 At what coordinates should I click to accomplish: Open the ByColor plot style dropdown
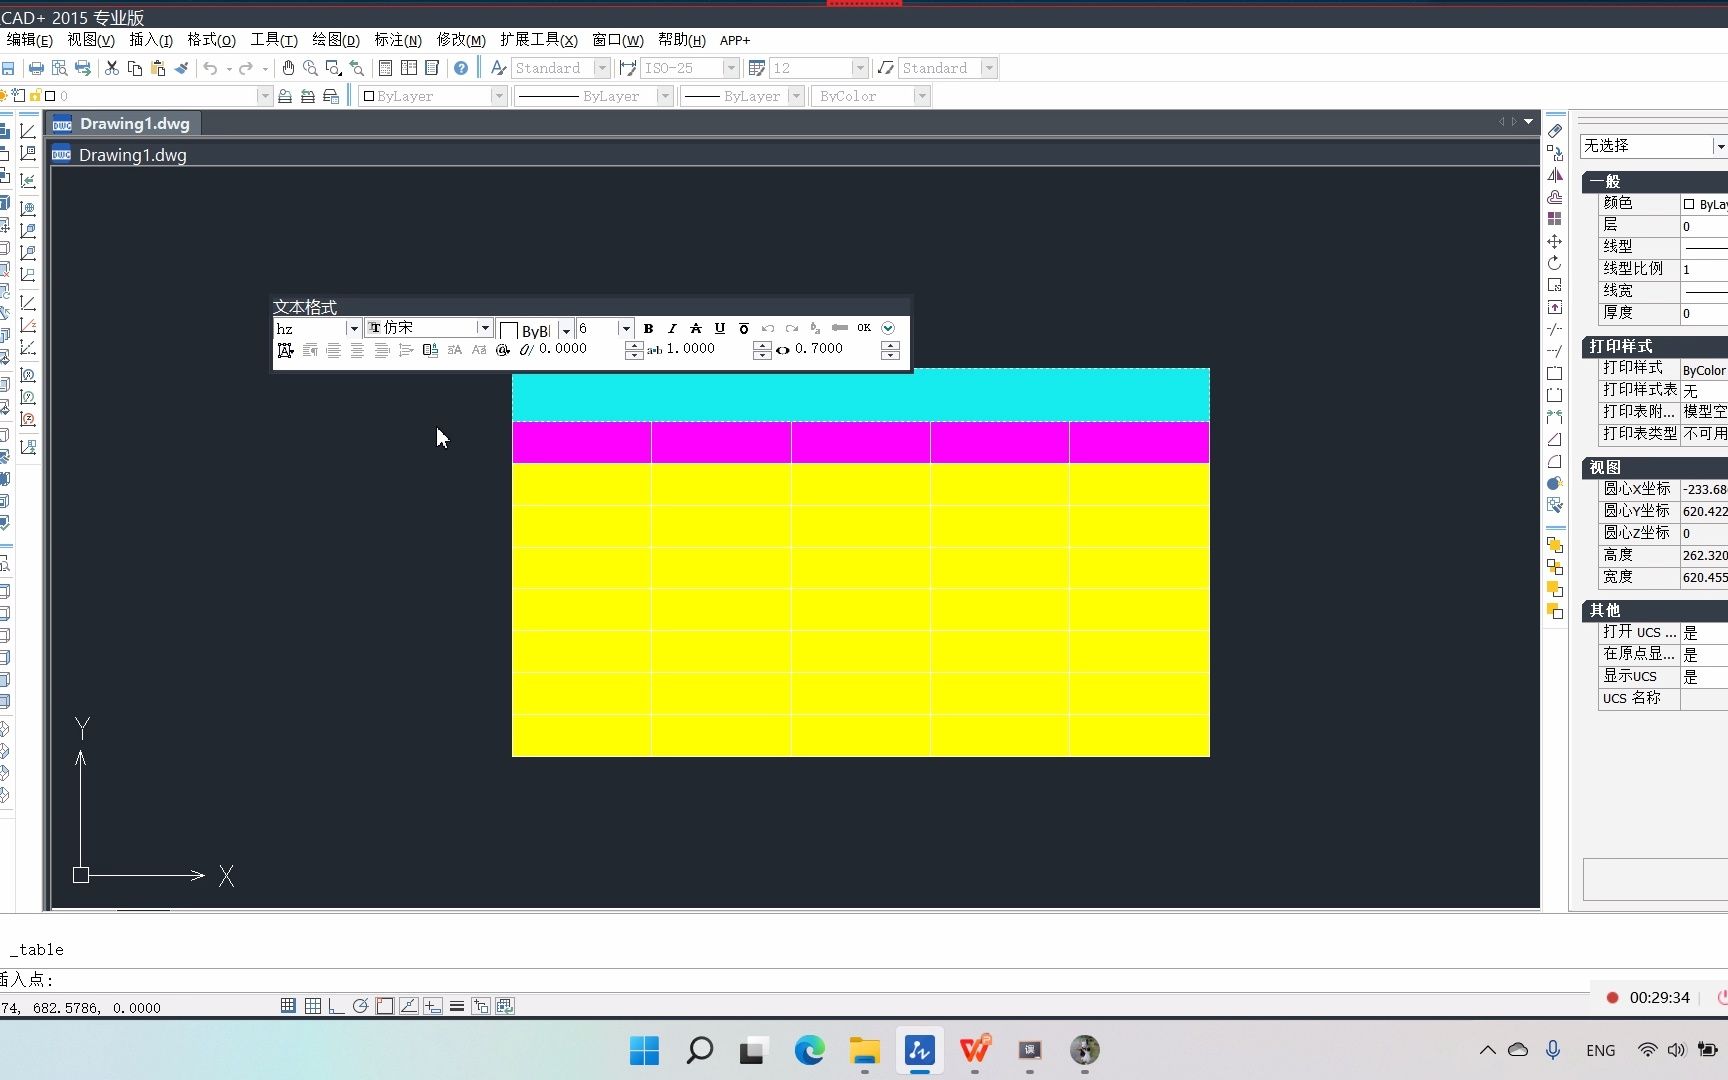(x=922, y=96)
